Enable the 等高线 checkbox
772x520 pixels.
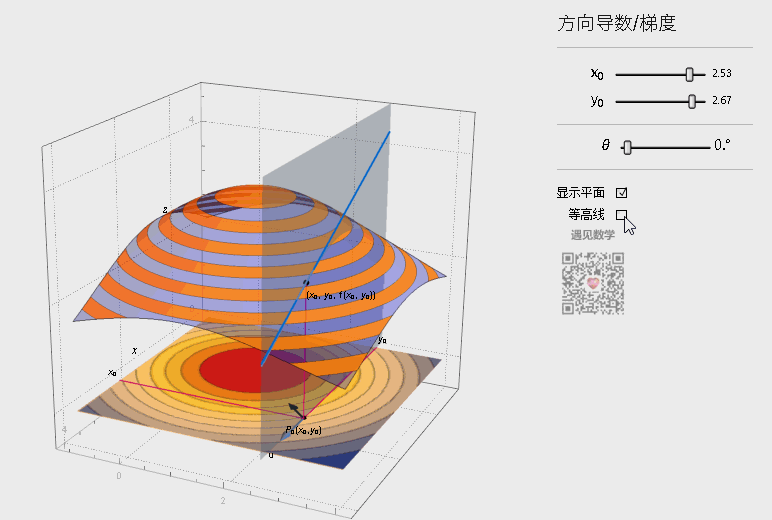(621, 215)
